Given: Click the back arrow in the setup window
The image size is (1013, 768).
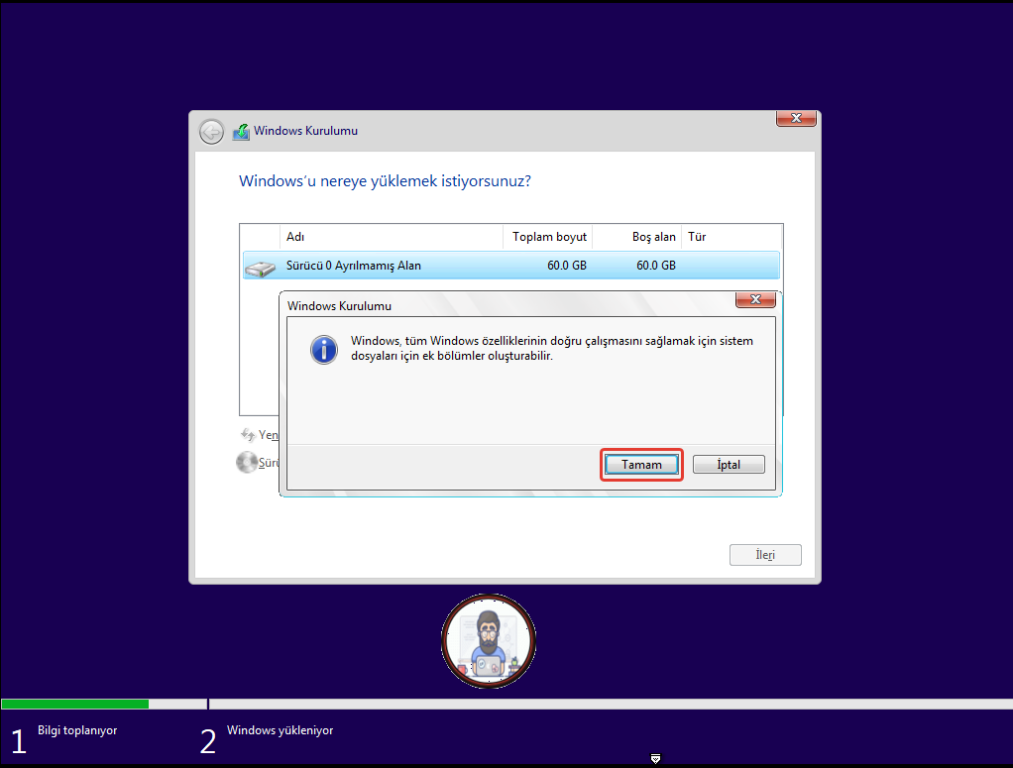Looking at the screenshot, I should [211, 132].
